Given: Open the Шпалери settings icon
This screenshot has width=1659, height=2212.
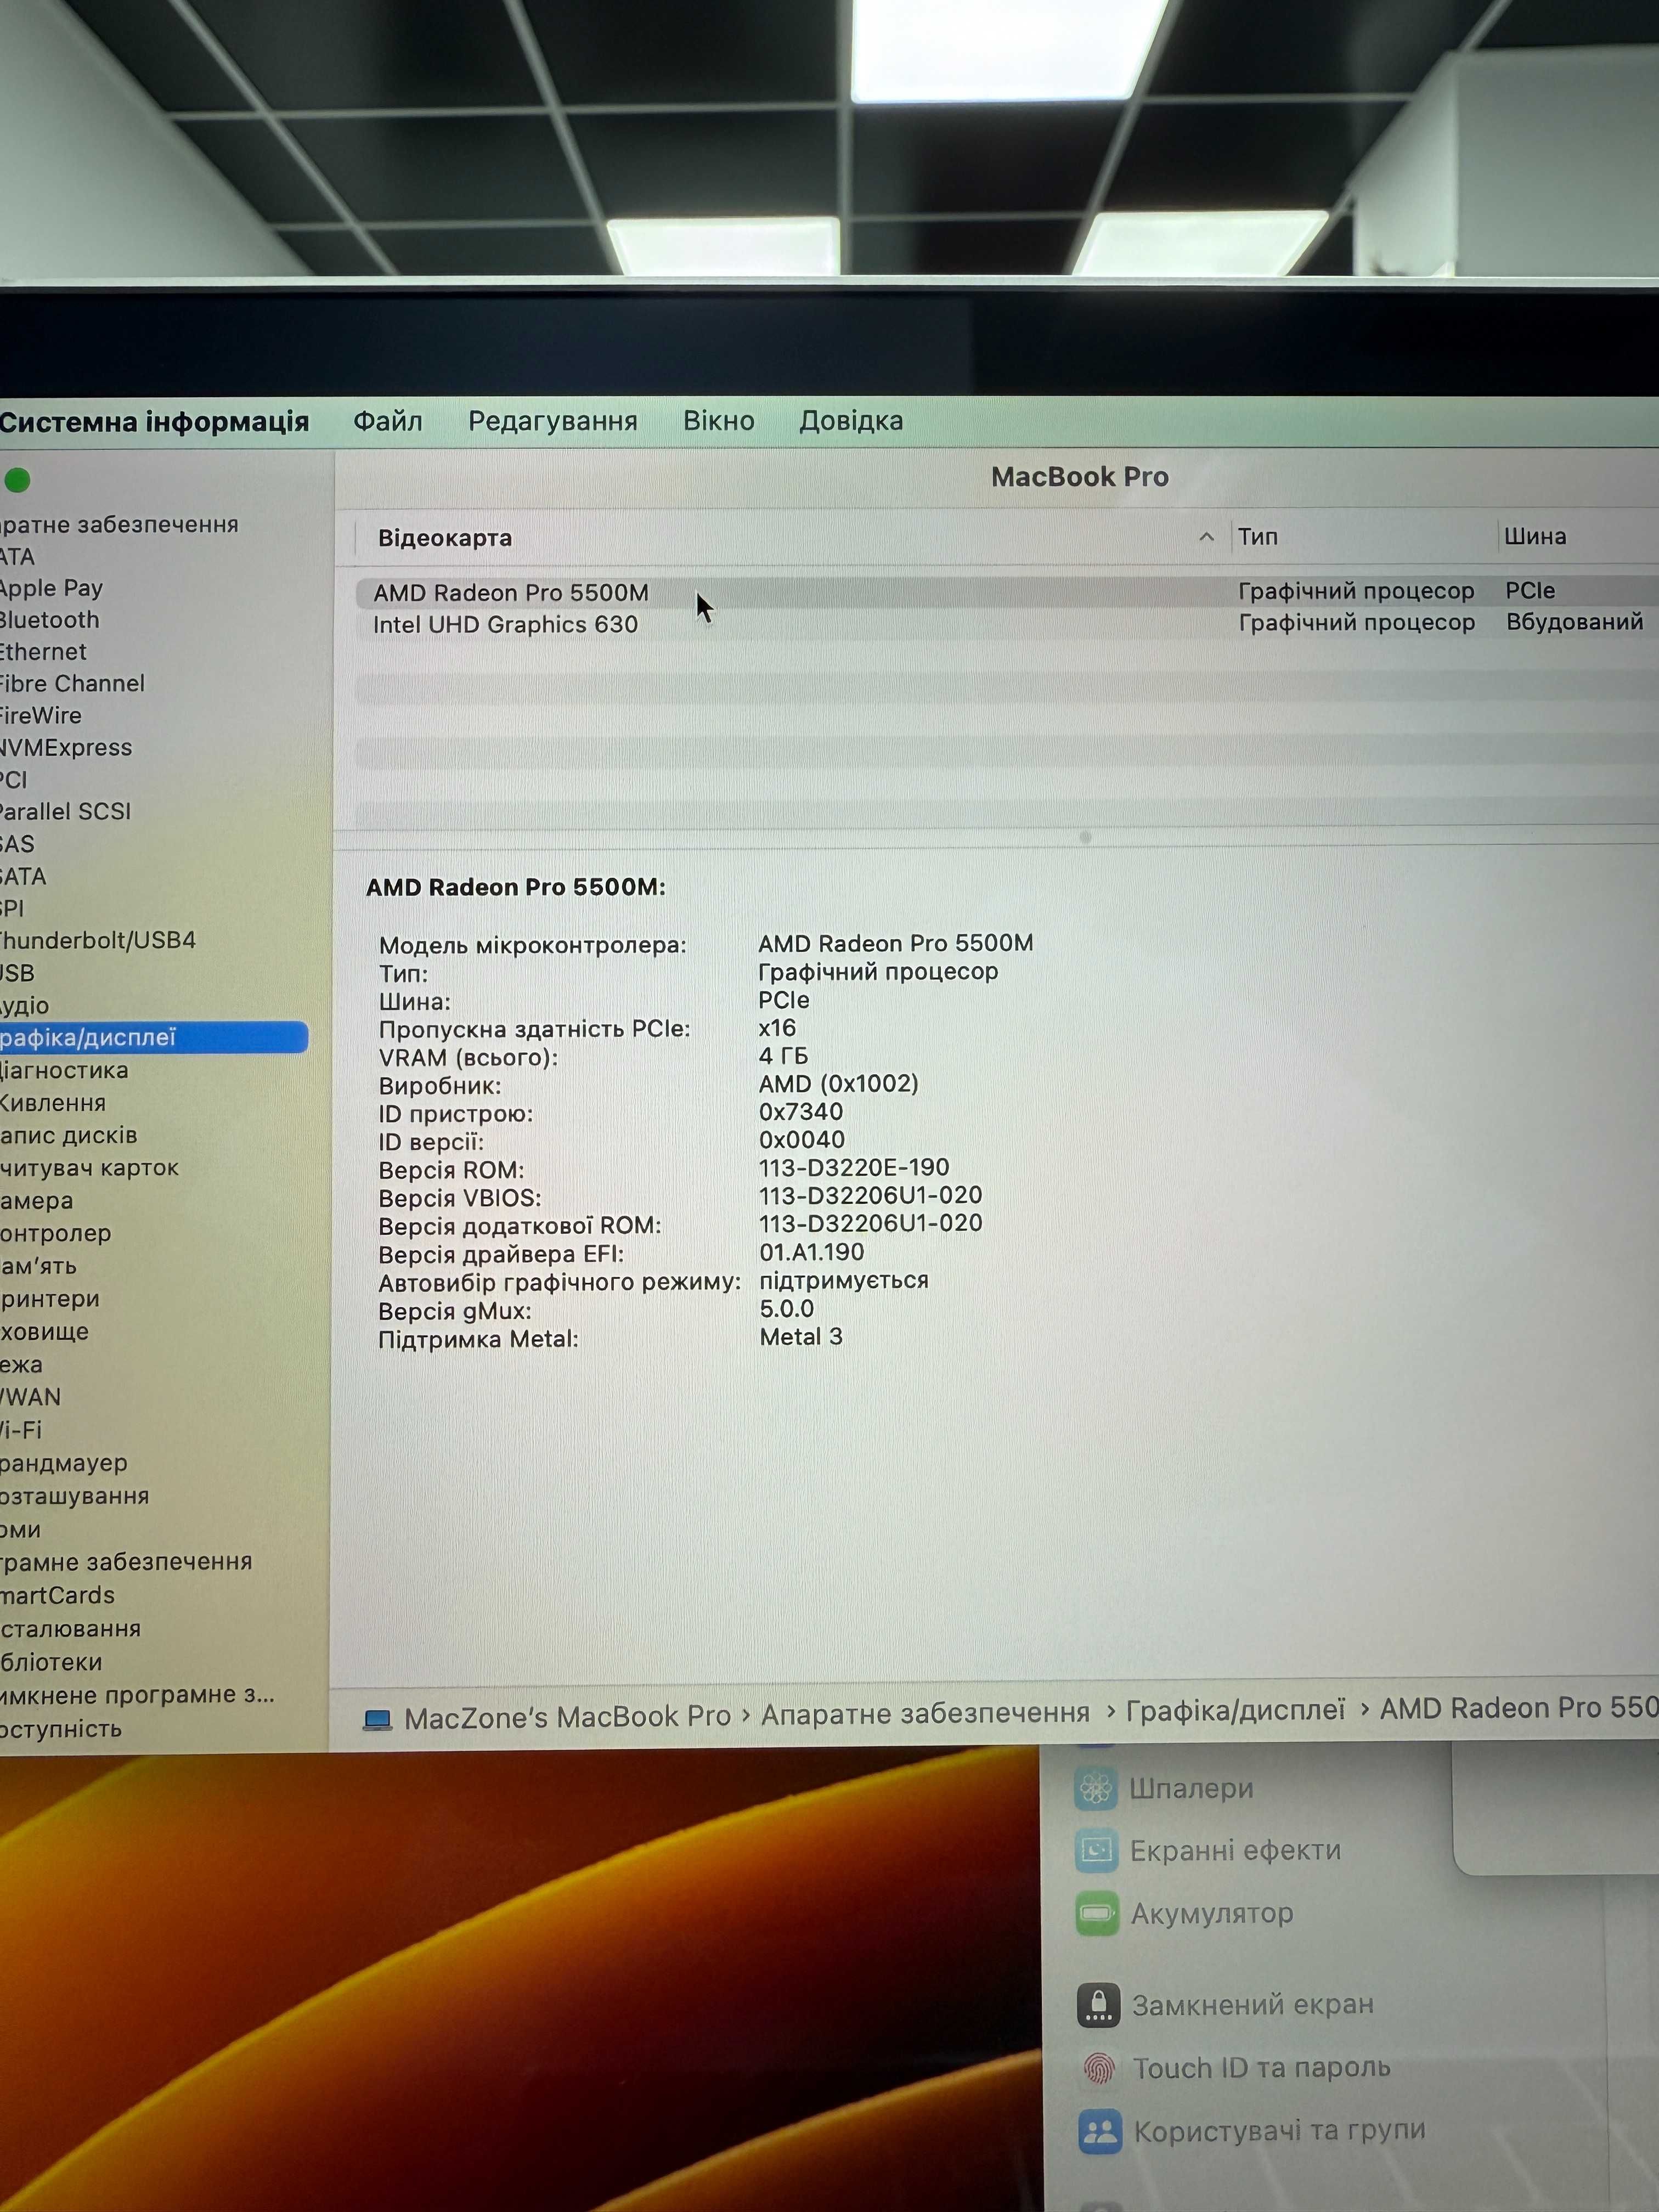Looking at the screenshot, I should pyautogui.click(x=1096, y=1787).
